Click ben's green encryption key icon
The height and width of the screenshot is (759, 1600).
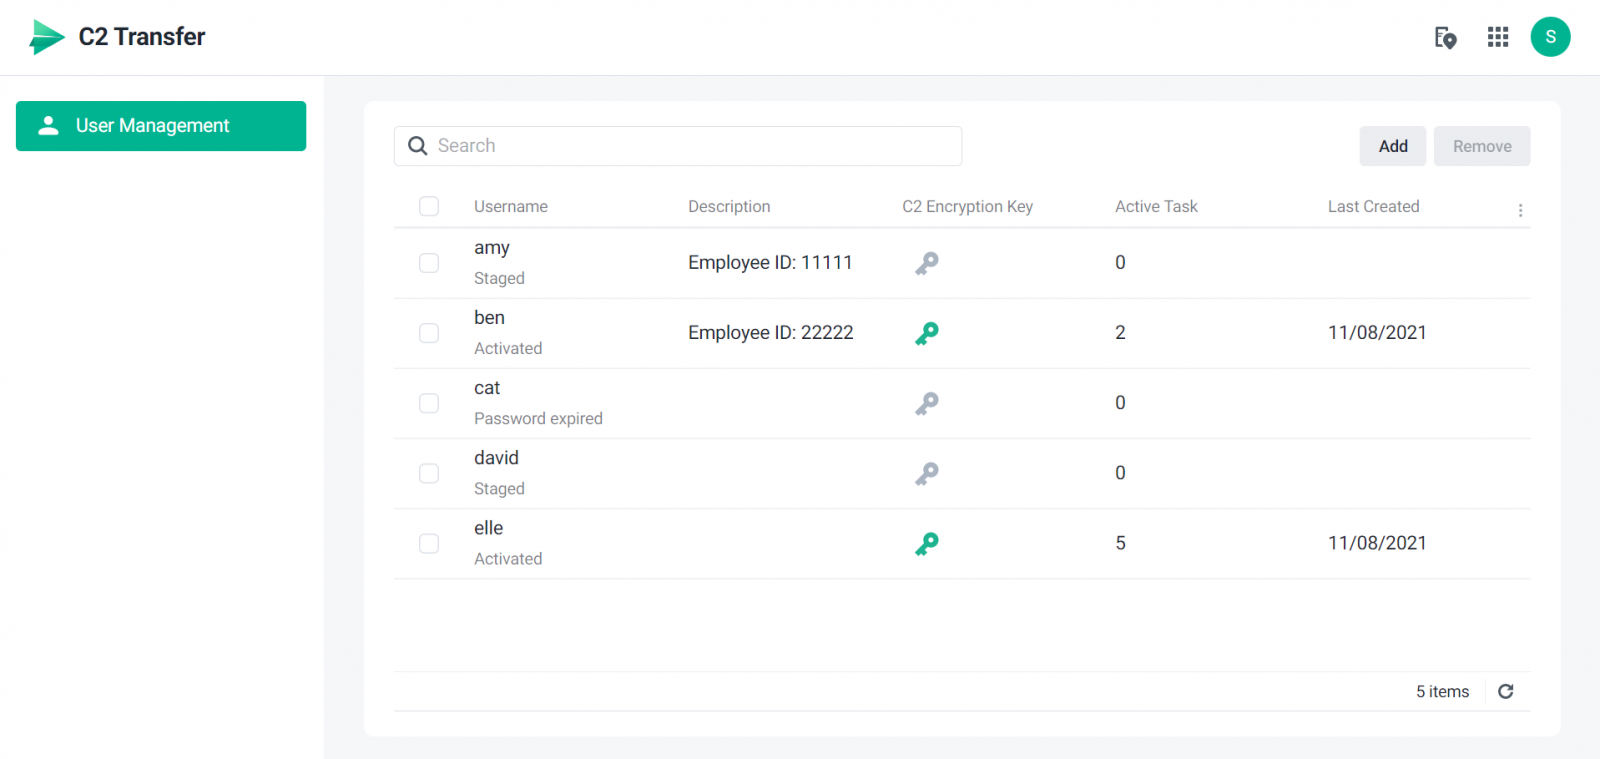pos(927,333)
